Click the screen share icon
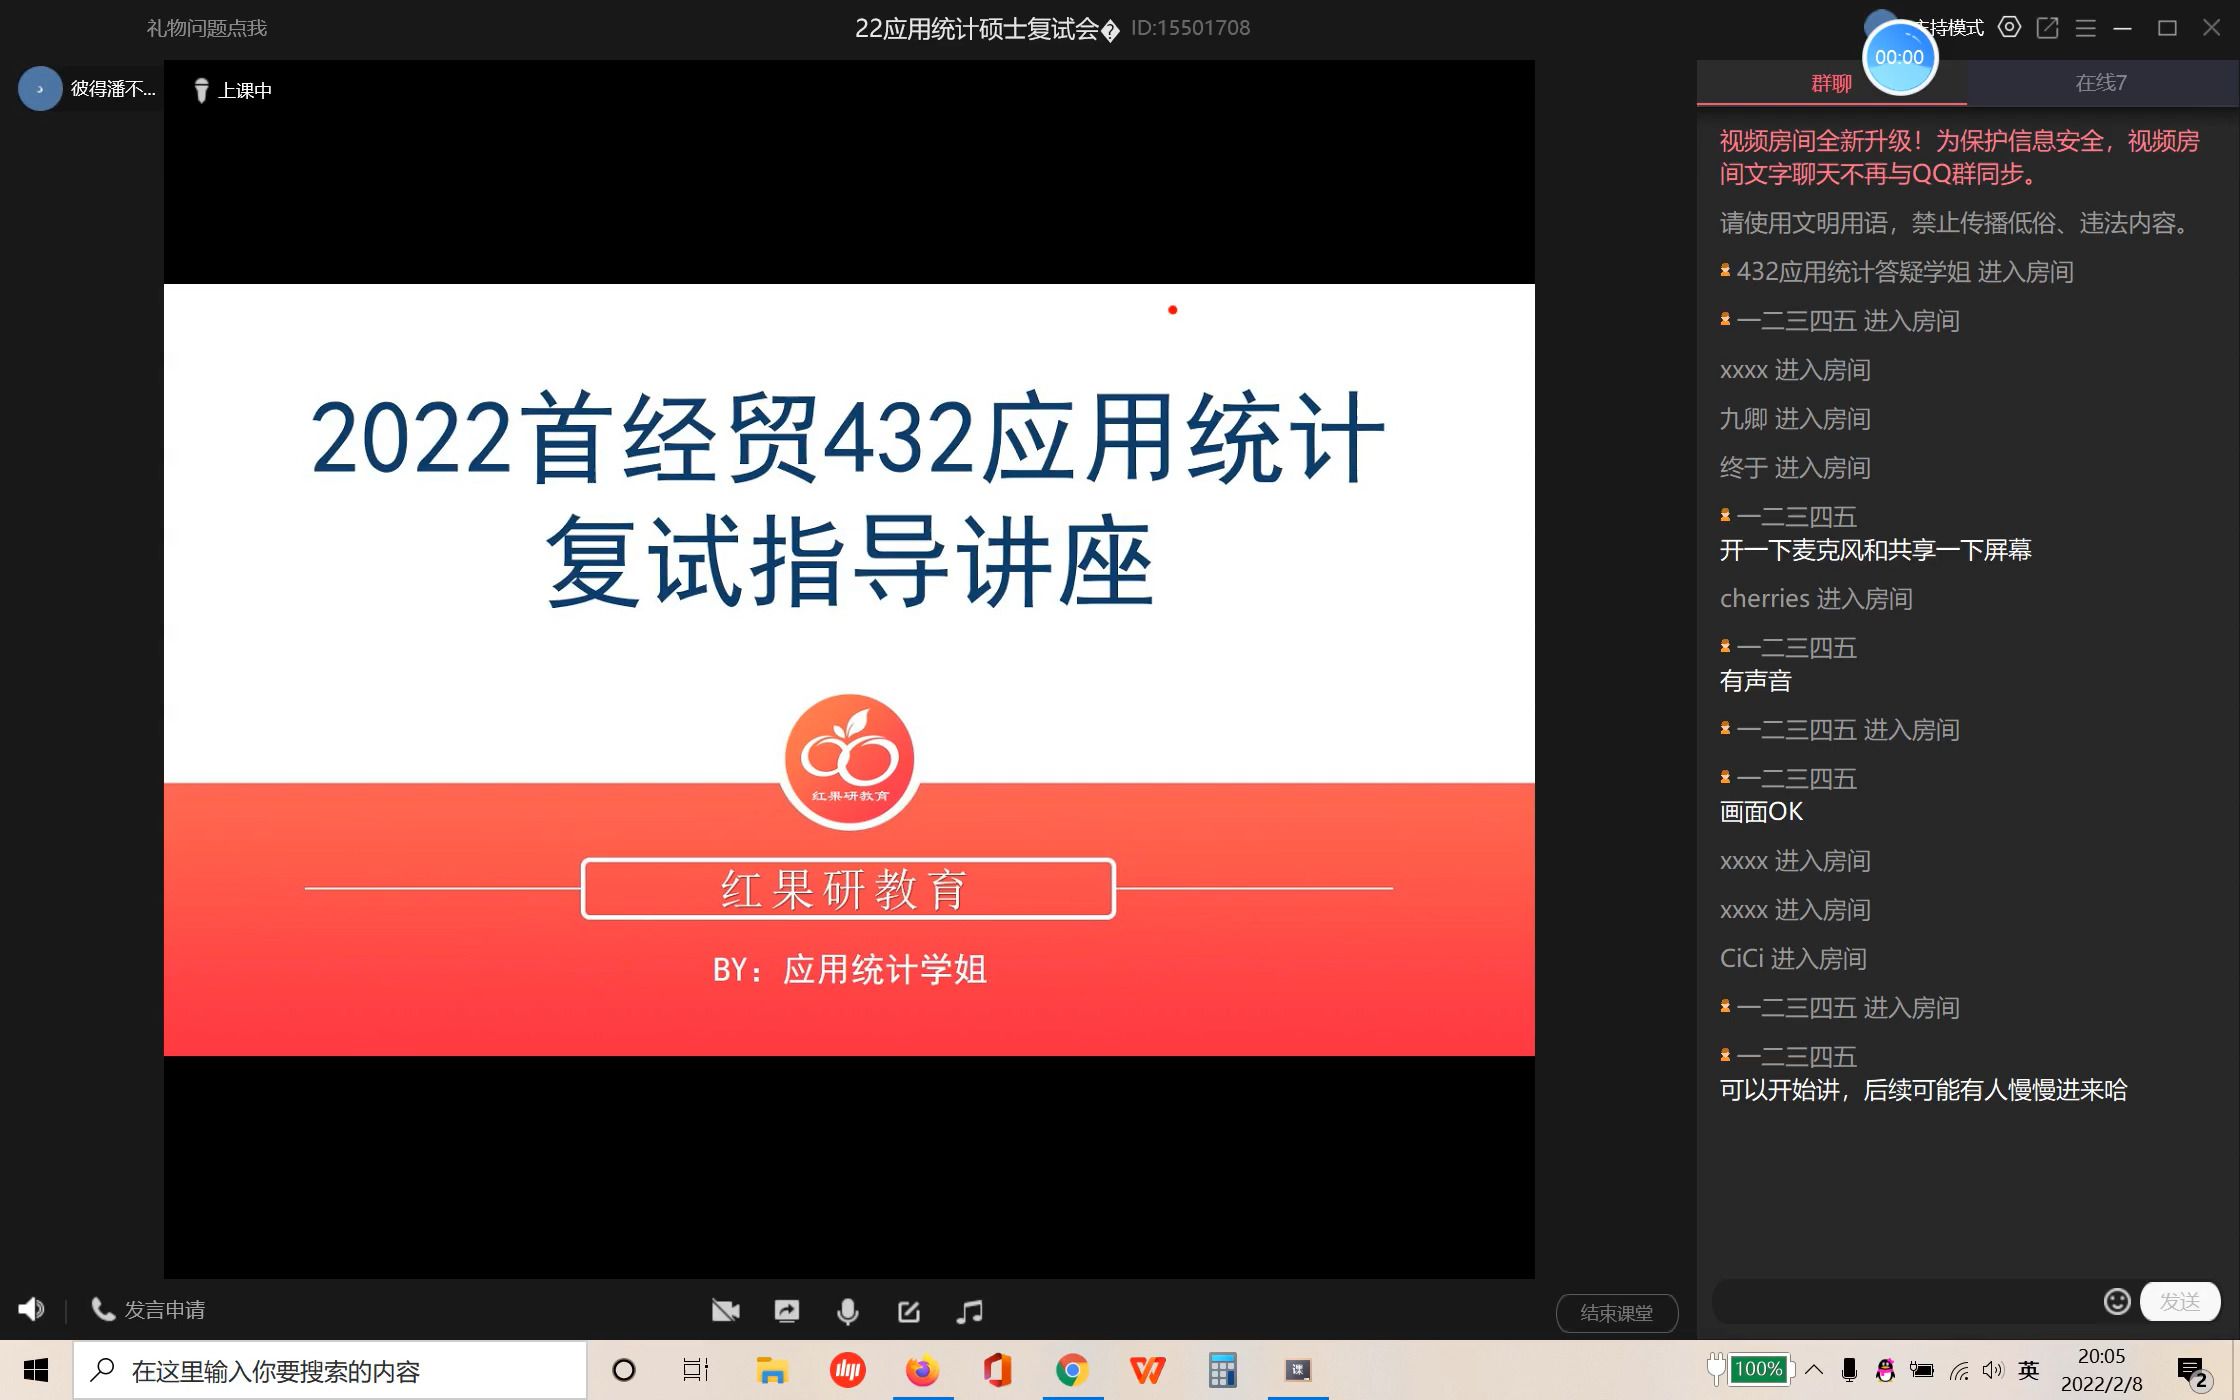 pyautogui.click(x=787, y=1311)
